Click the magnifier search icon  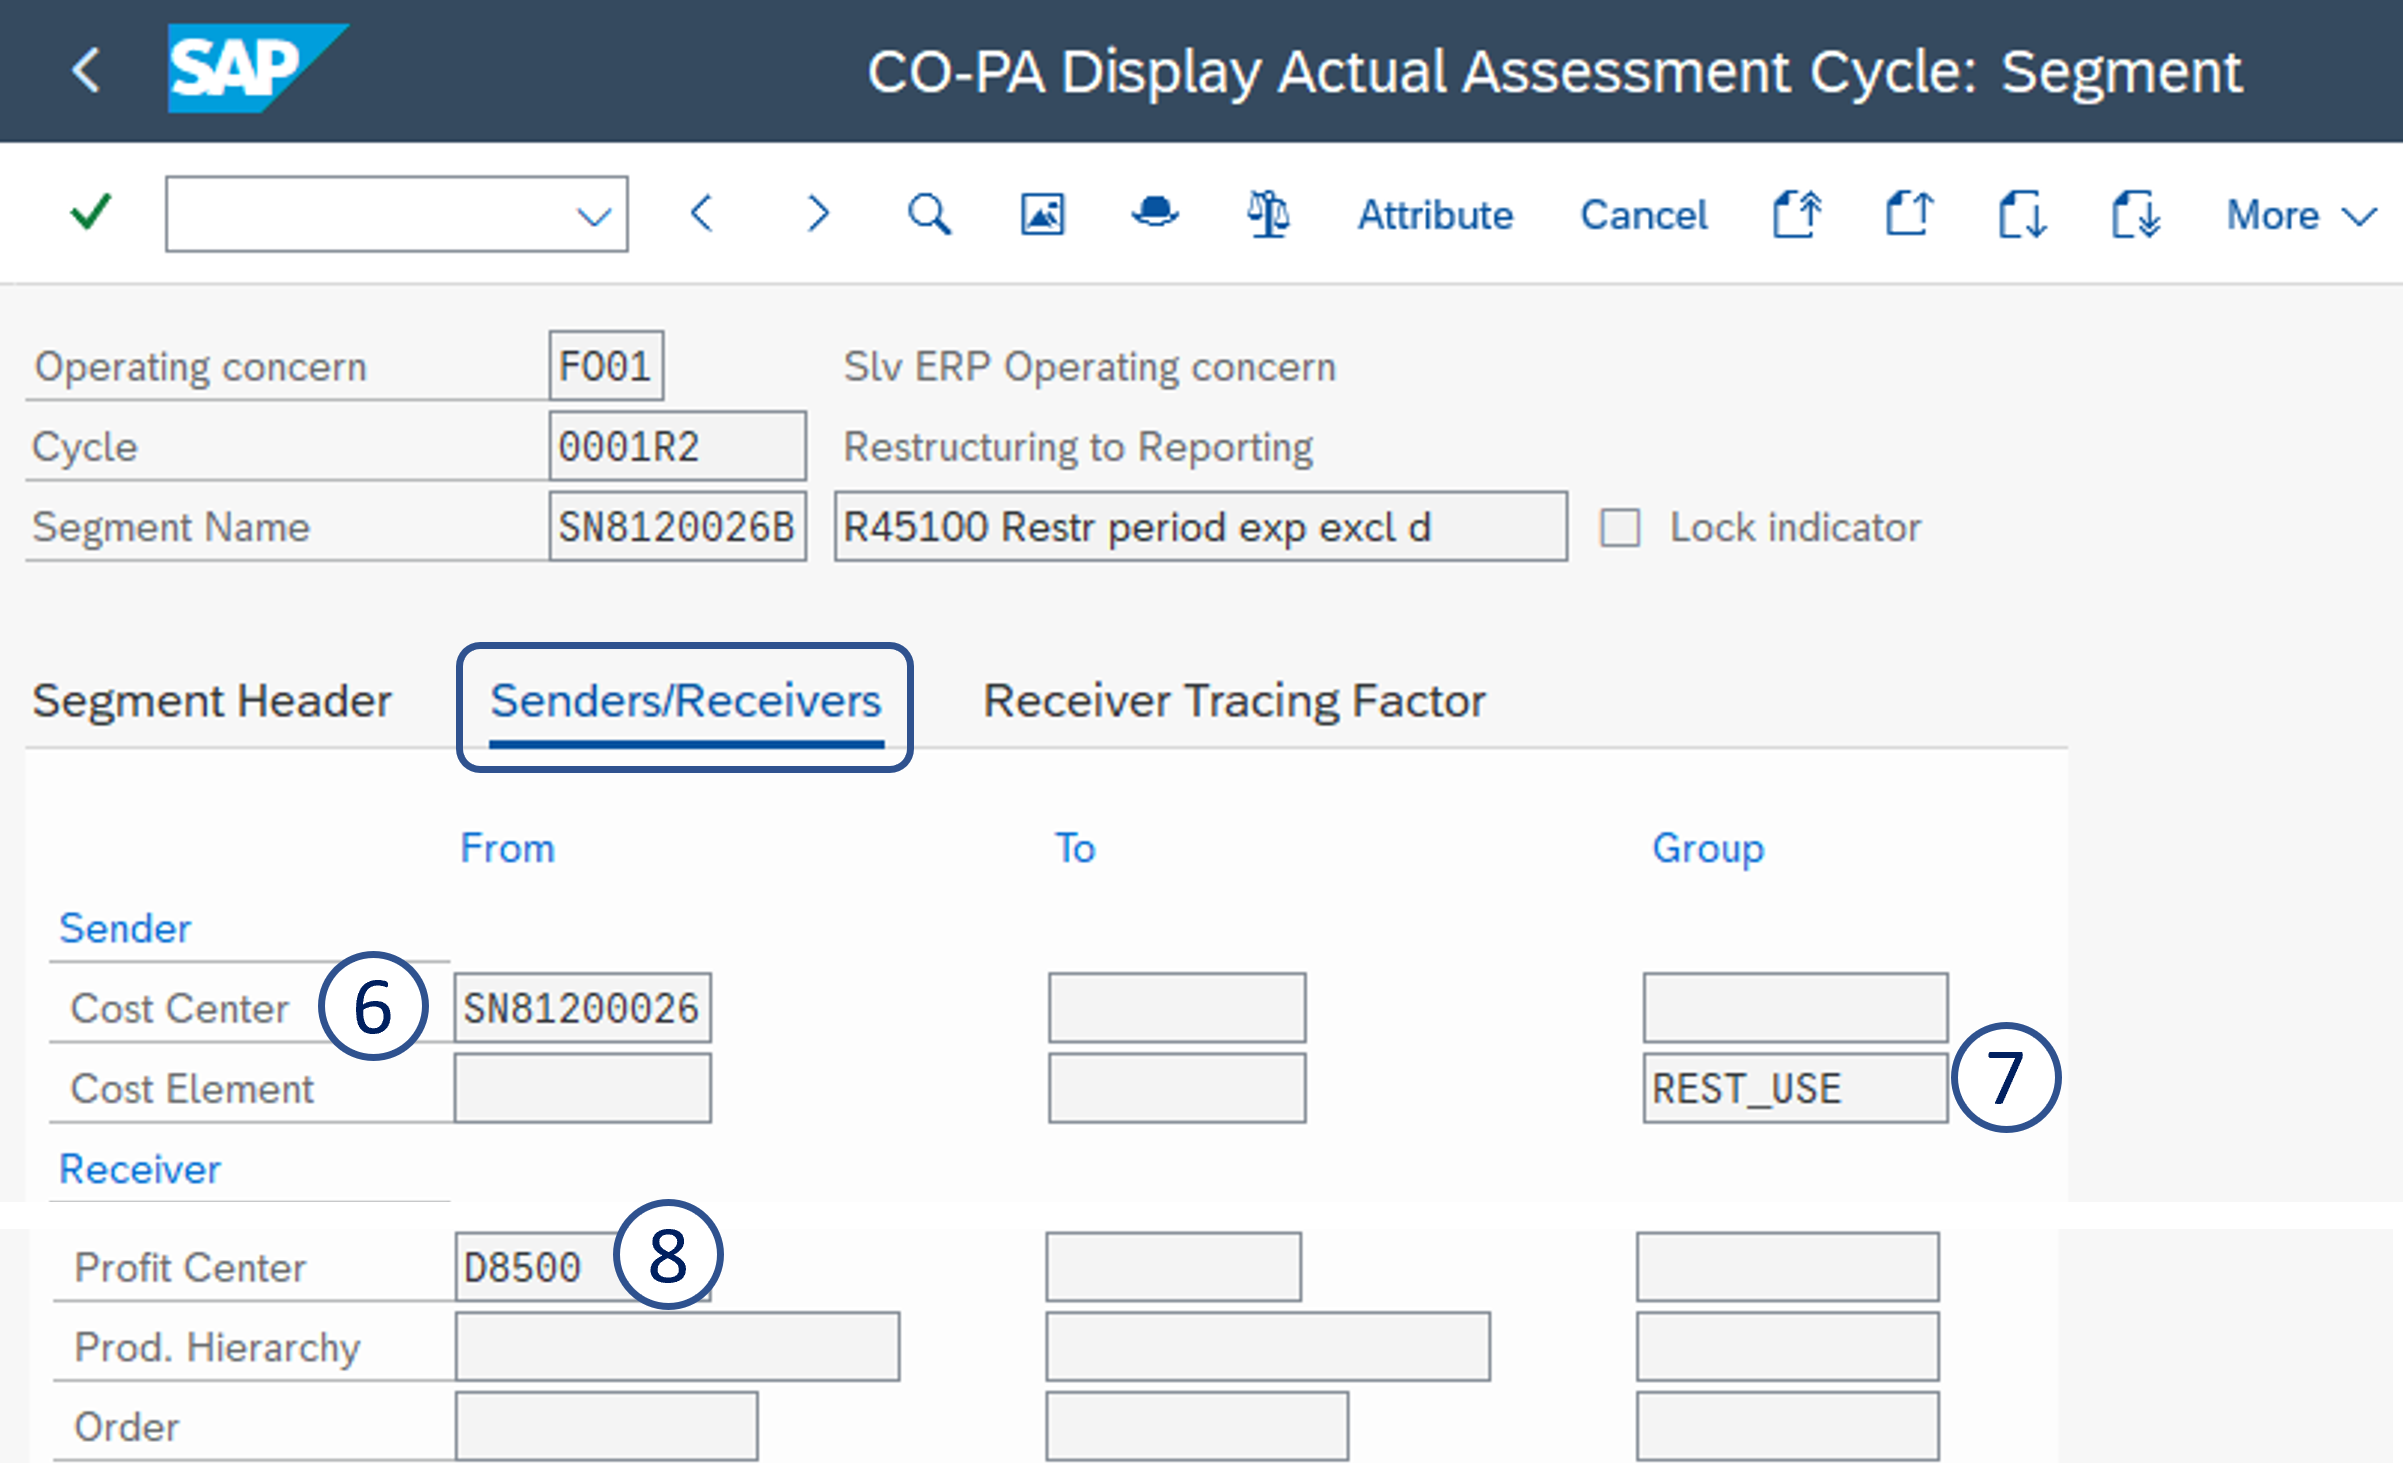click(x=929, y=214)
